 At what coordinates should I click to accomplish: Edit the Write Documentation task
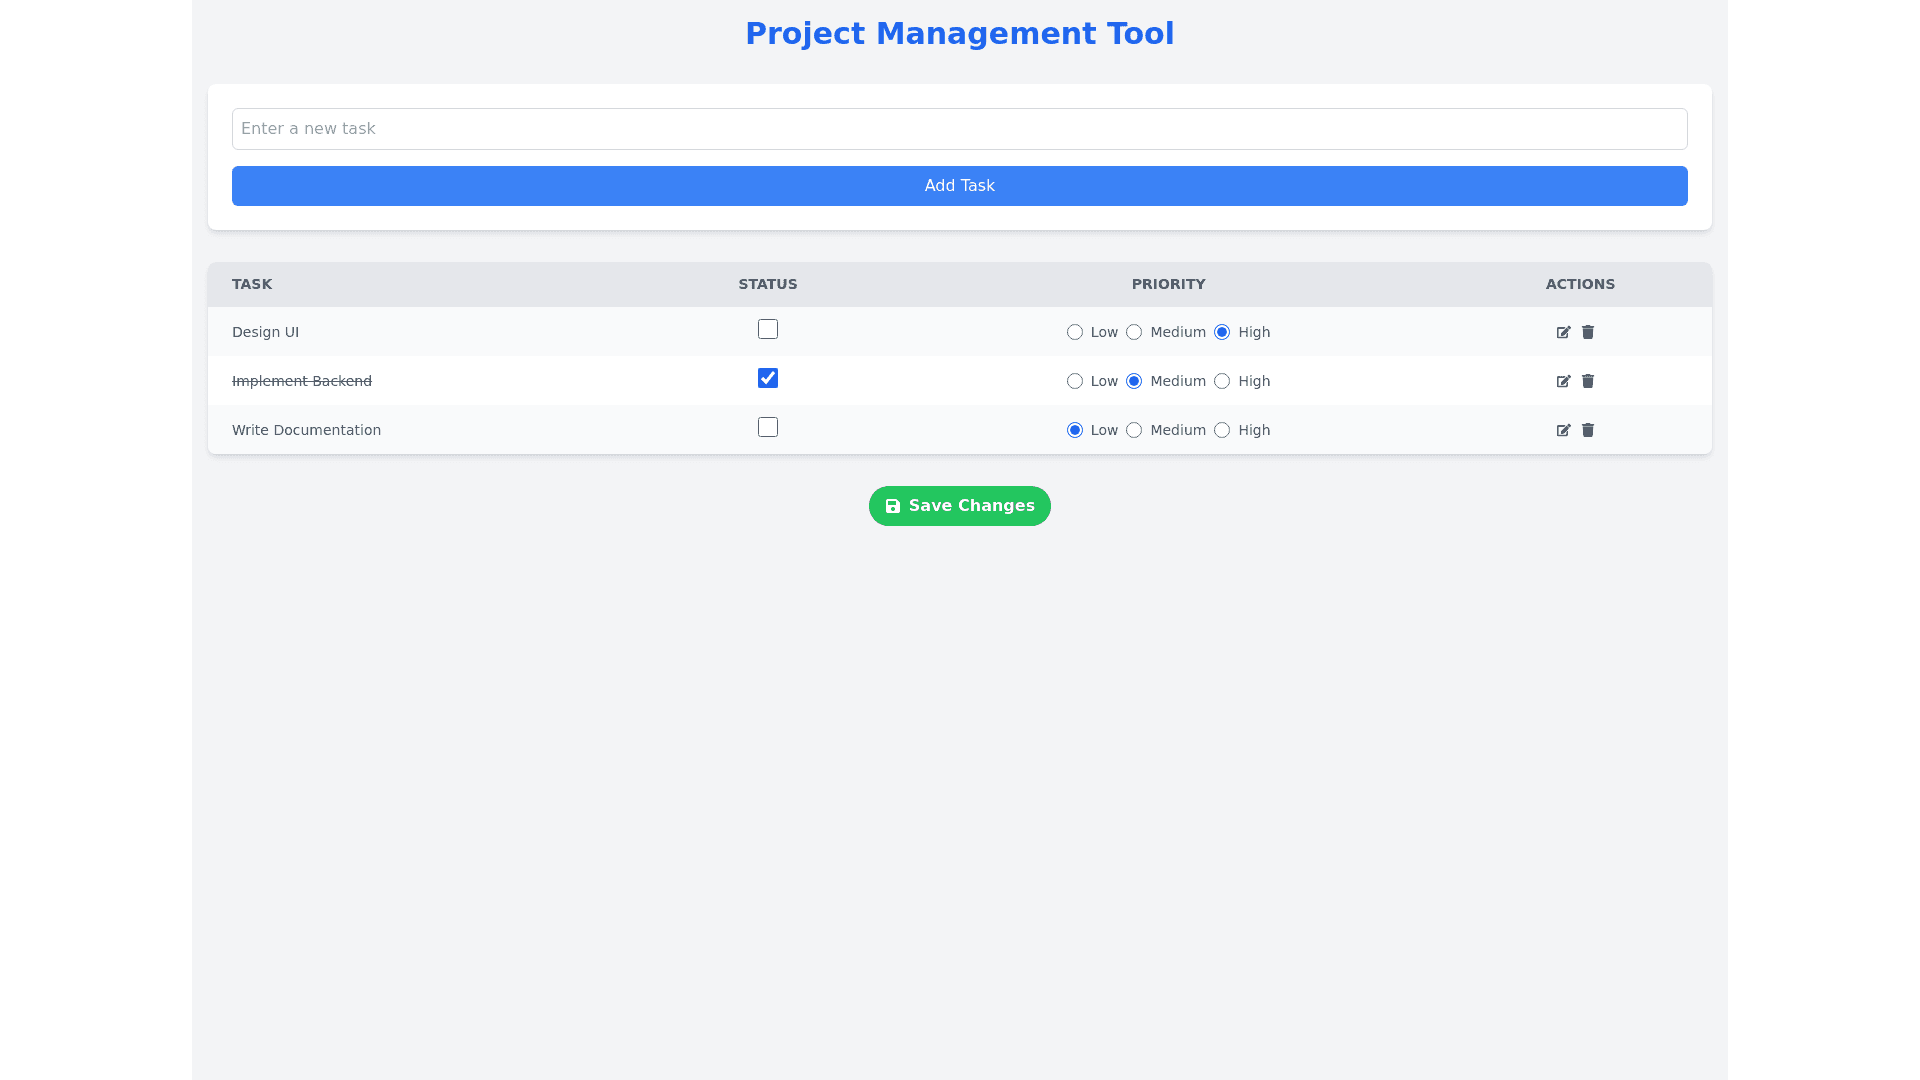pyautogui.click(x=1563, y=430)
